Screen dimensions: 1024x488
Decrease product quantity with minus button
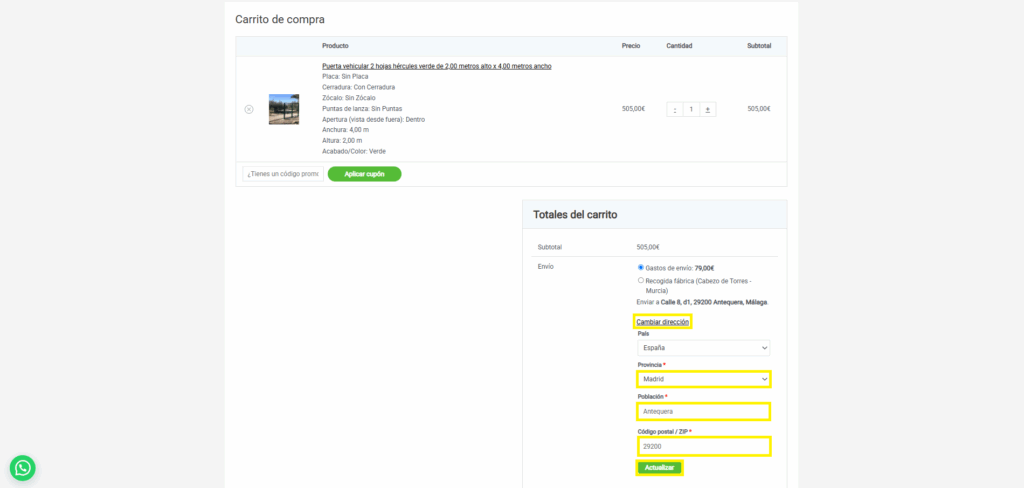(x=675, y=109)
